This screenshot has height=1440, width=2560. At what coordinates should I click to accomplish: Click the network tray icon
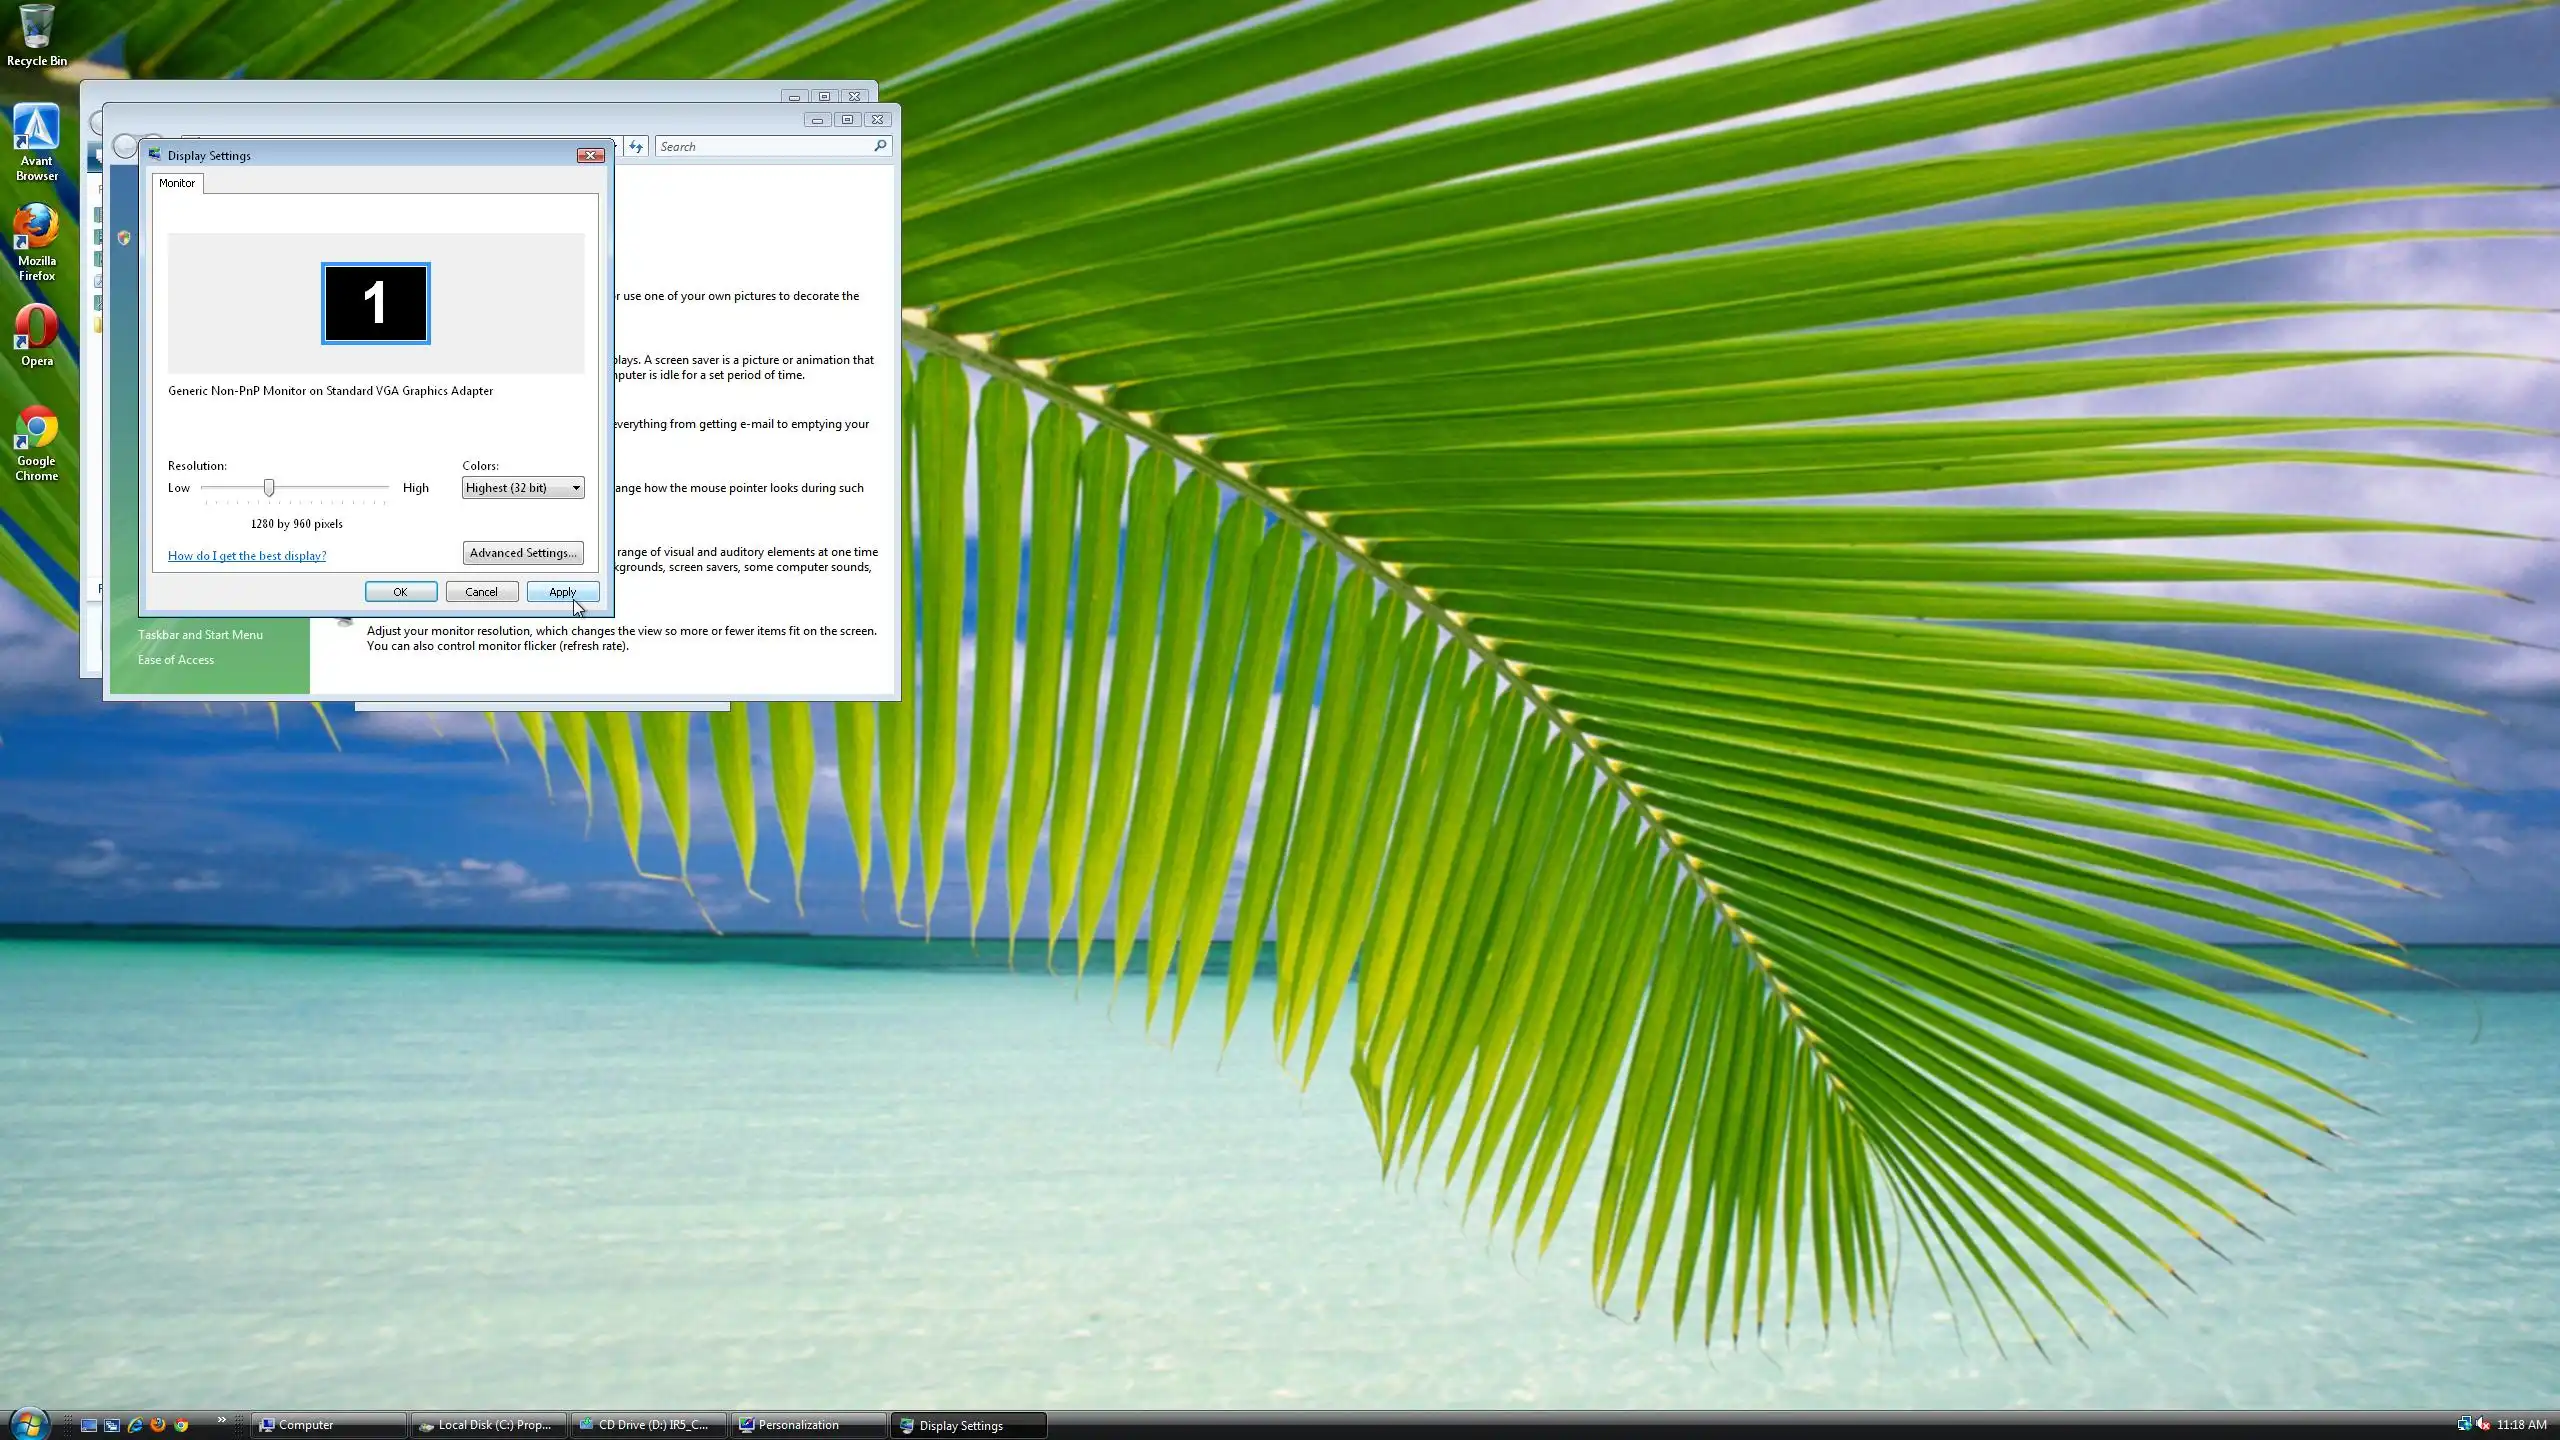[x=2464, y=1424]
